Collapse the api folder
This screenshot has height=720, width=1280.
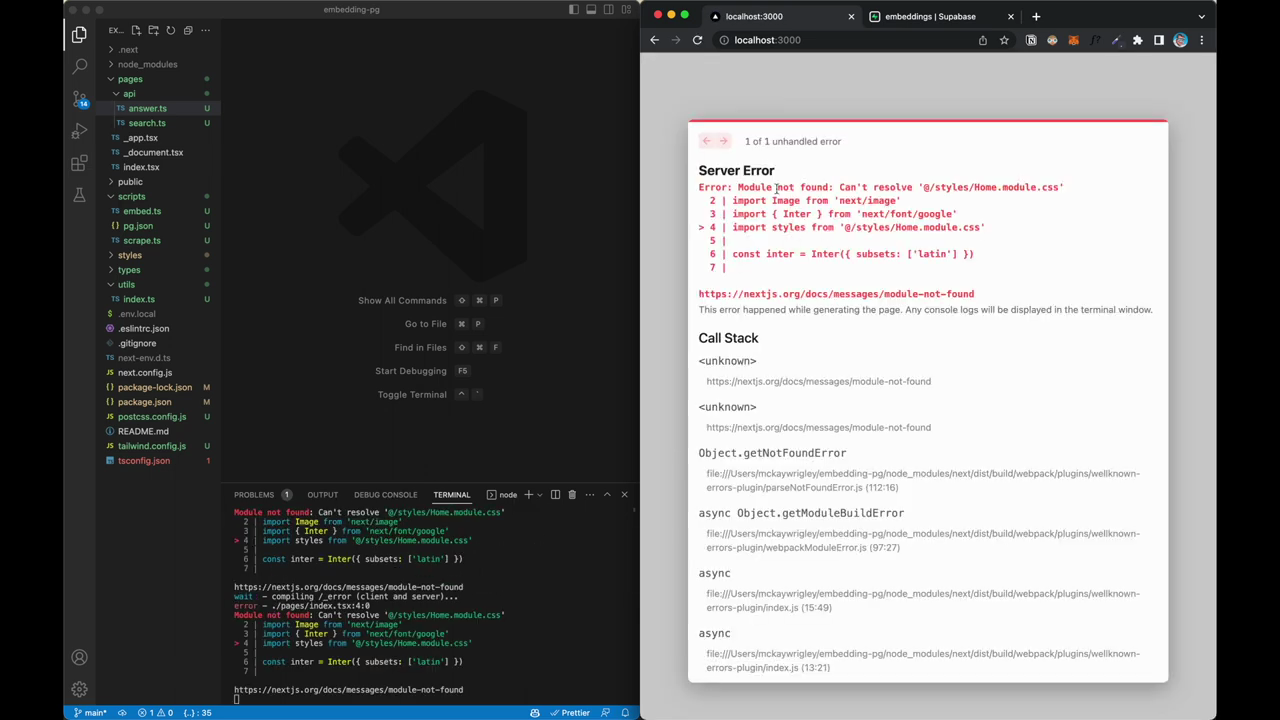129,94
